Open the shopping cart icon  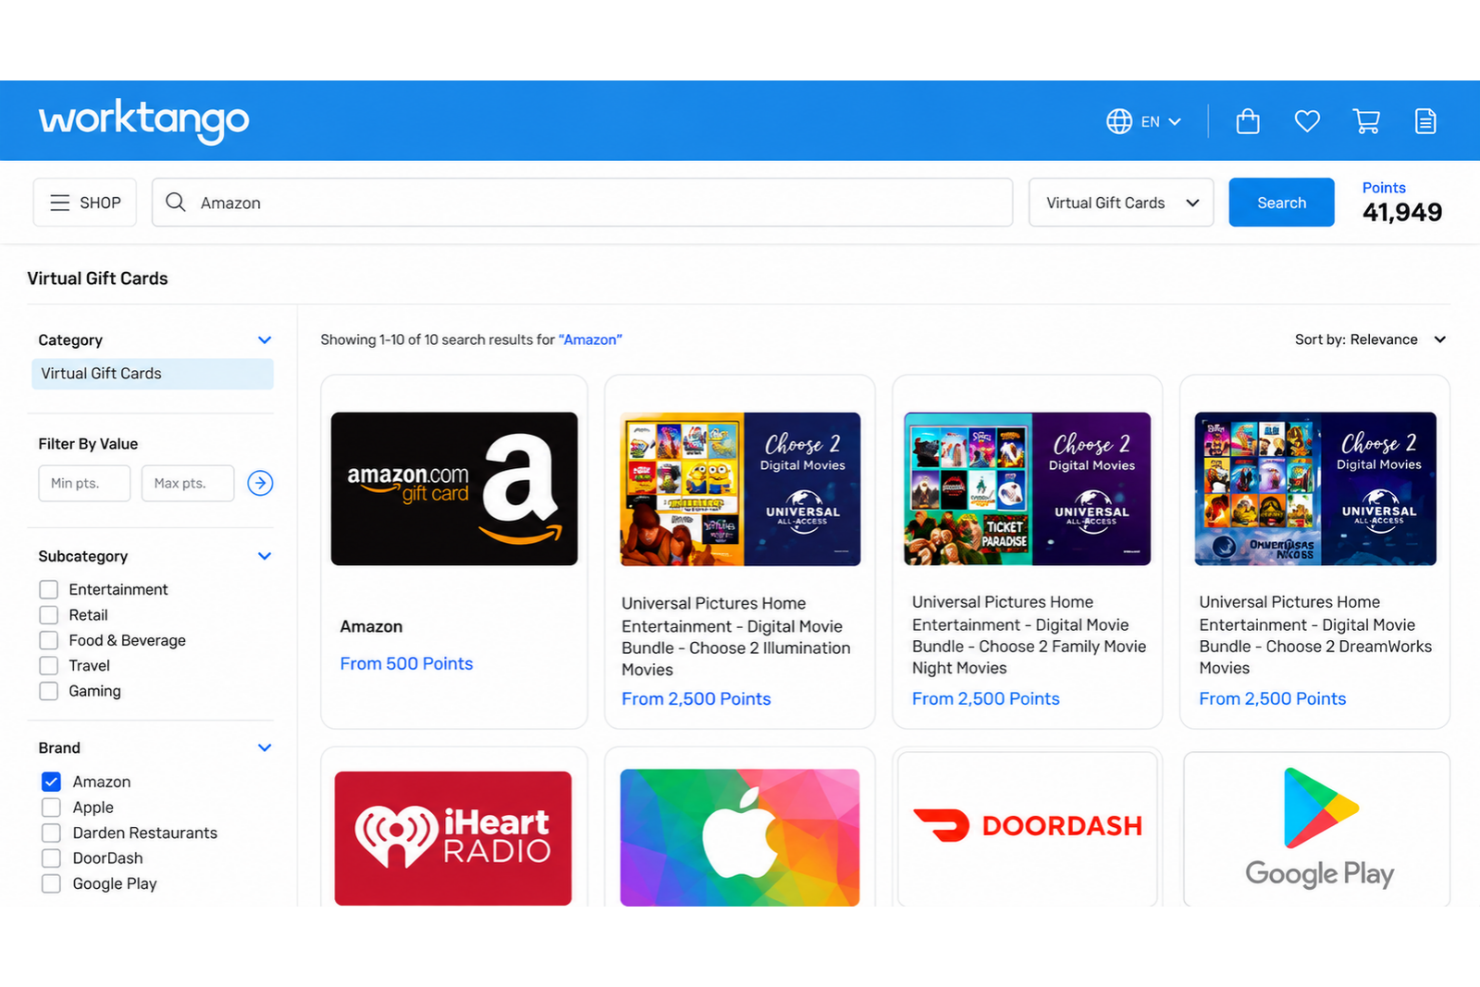tap(1366, 121)
